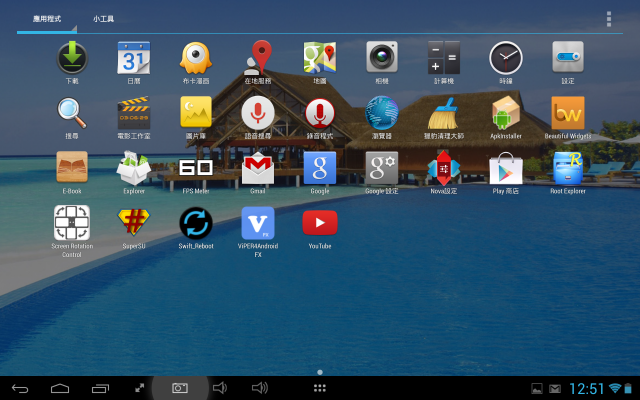Raise volume with the volume up button

pos(260,388)
